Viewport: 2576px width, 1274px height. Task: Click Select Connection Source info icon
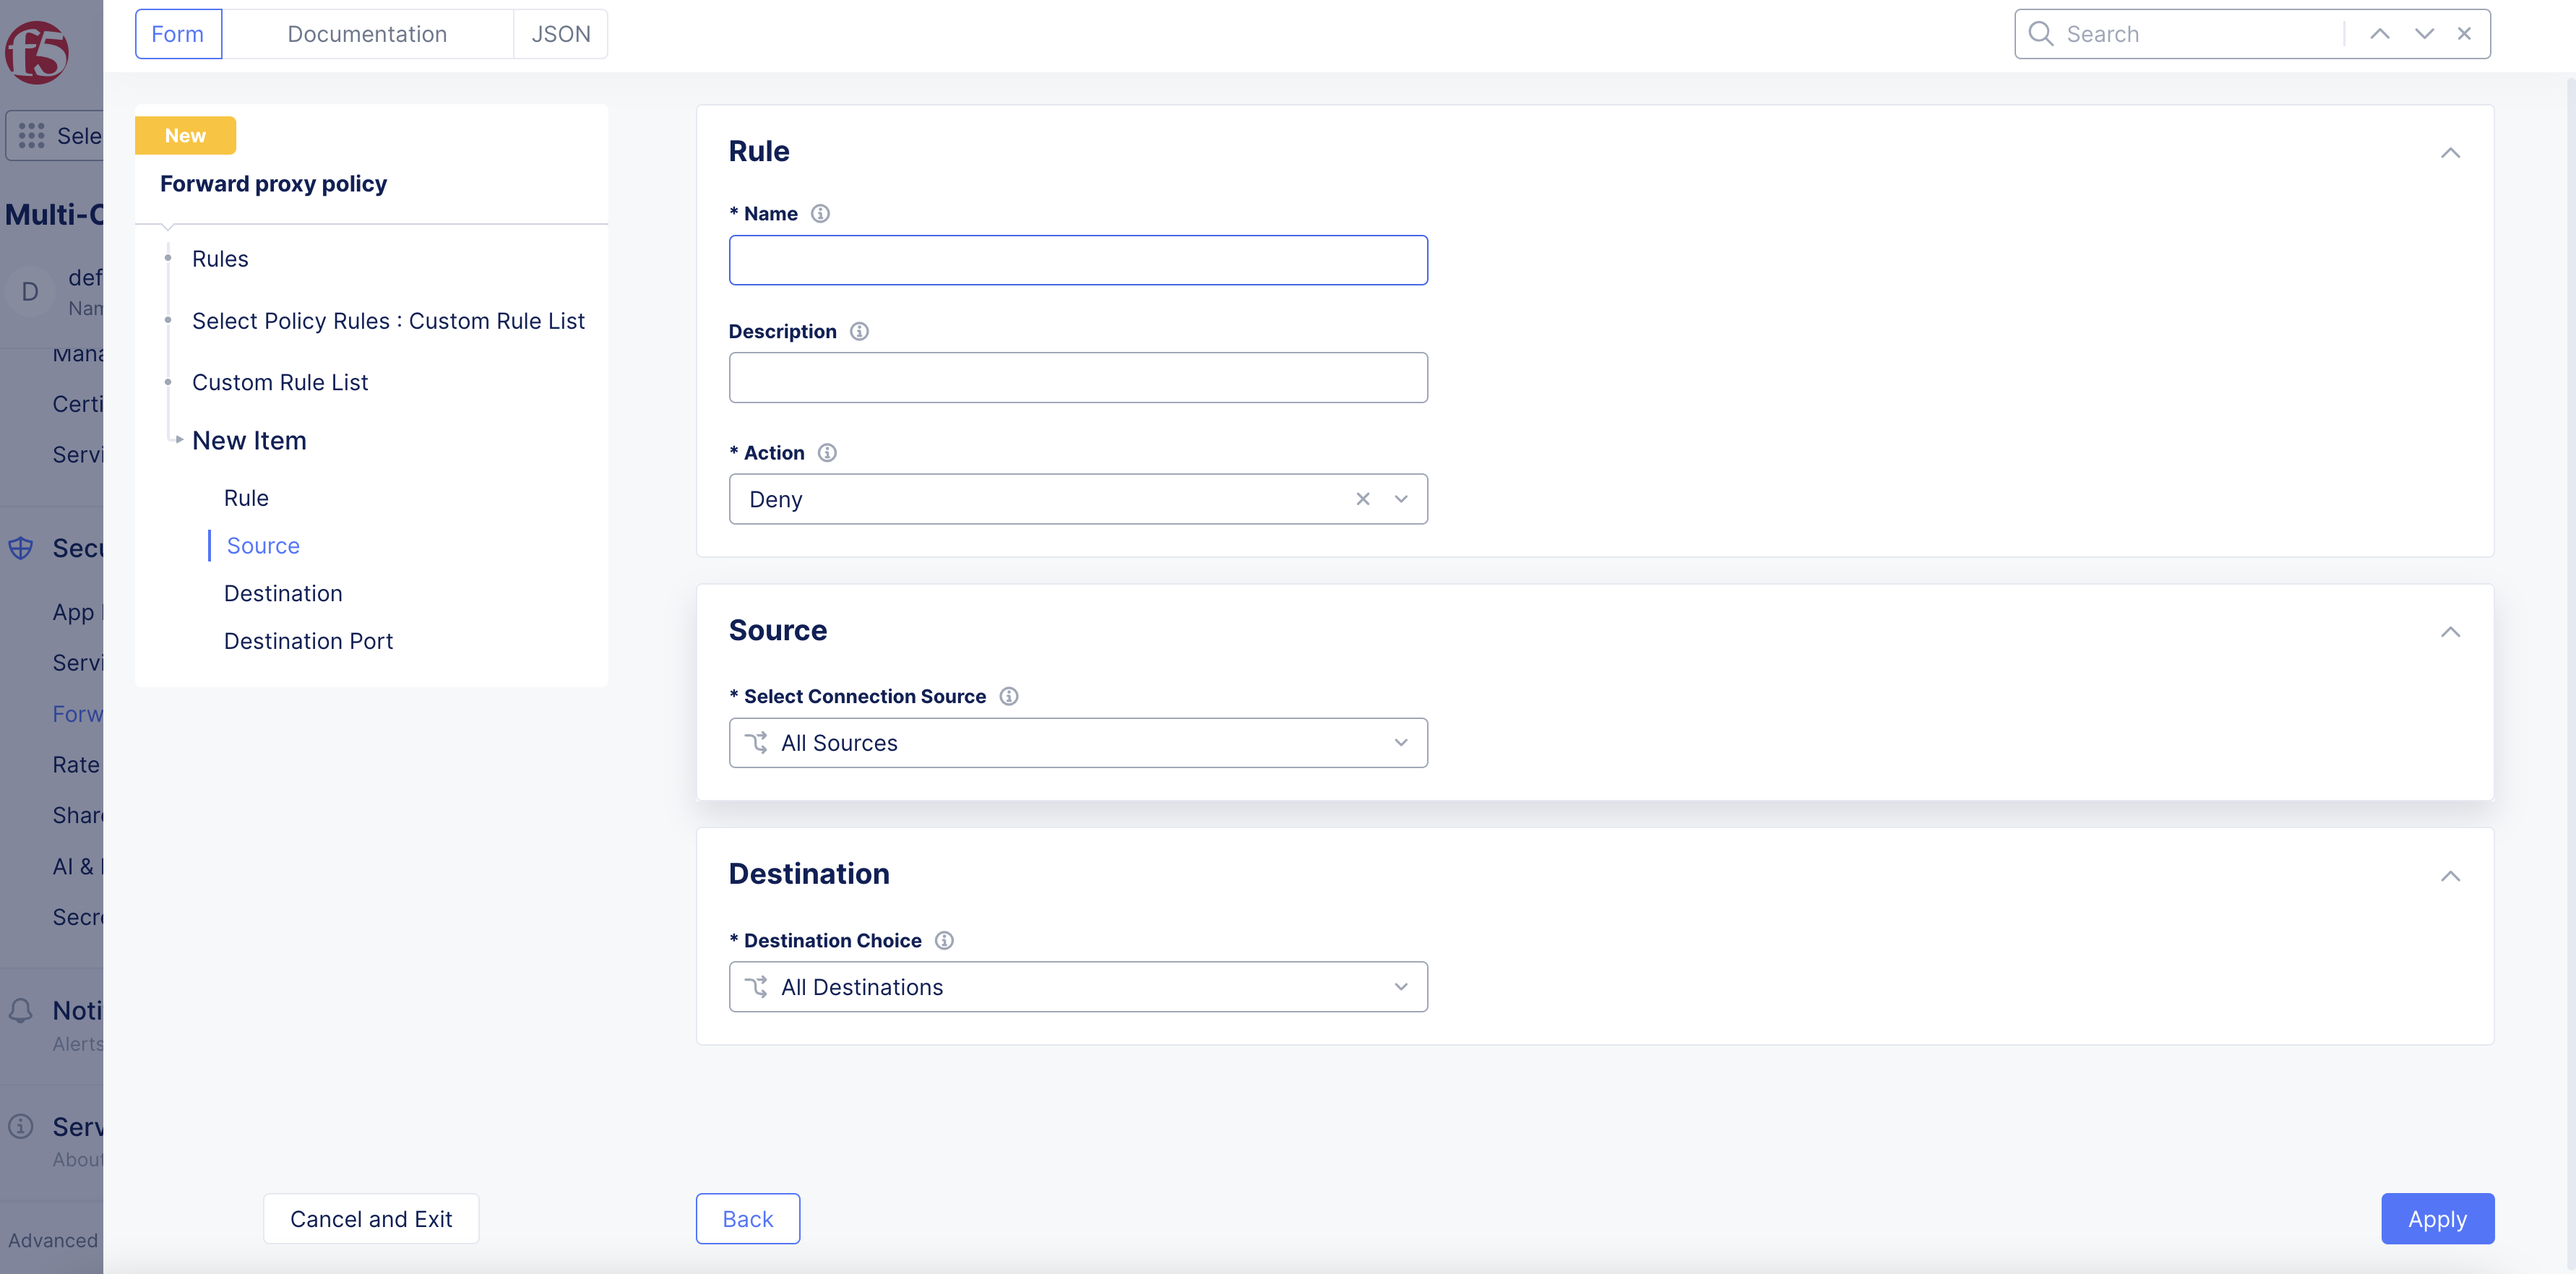tap(1009, 696)
